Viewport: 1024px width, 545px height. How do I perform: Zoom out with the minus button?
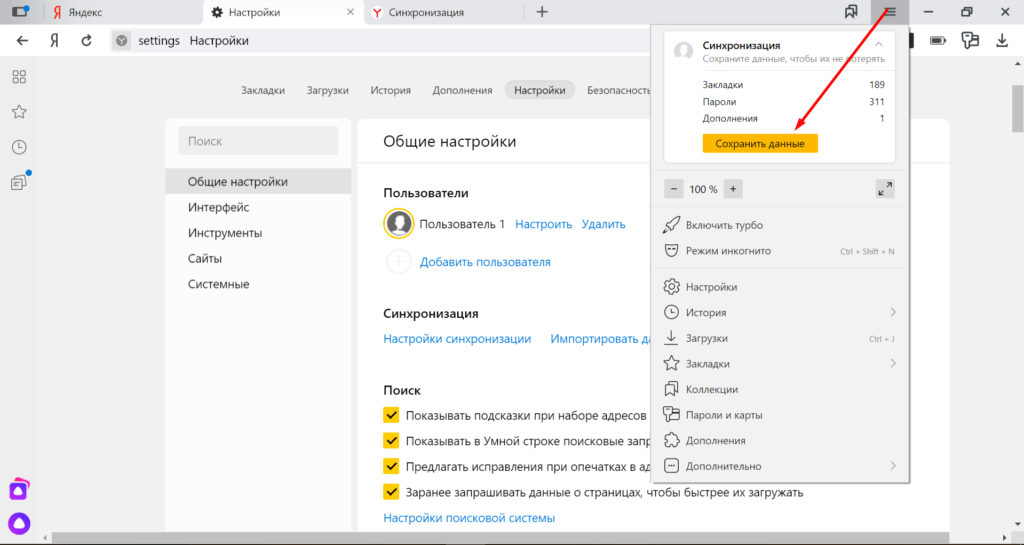coord(673,189)
